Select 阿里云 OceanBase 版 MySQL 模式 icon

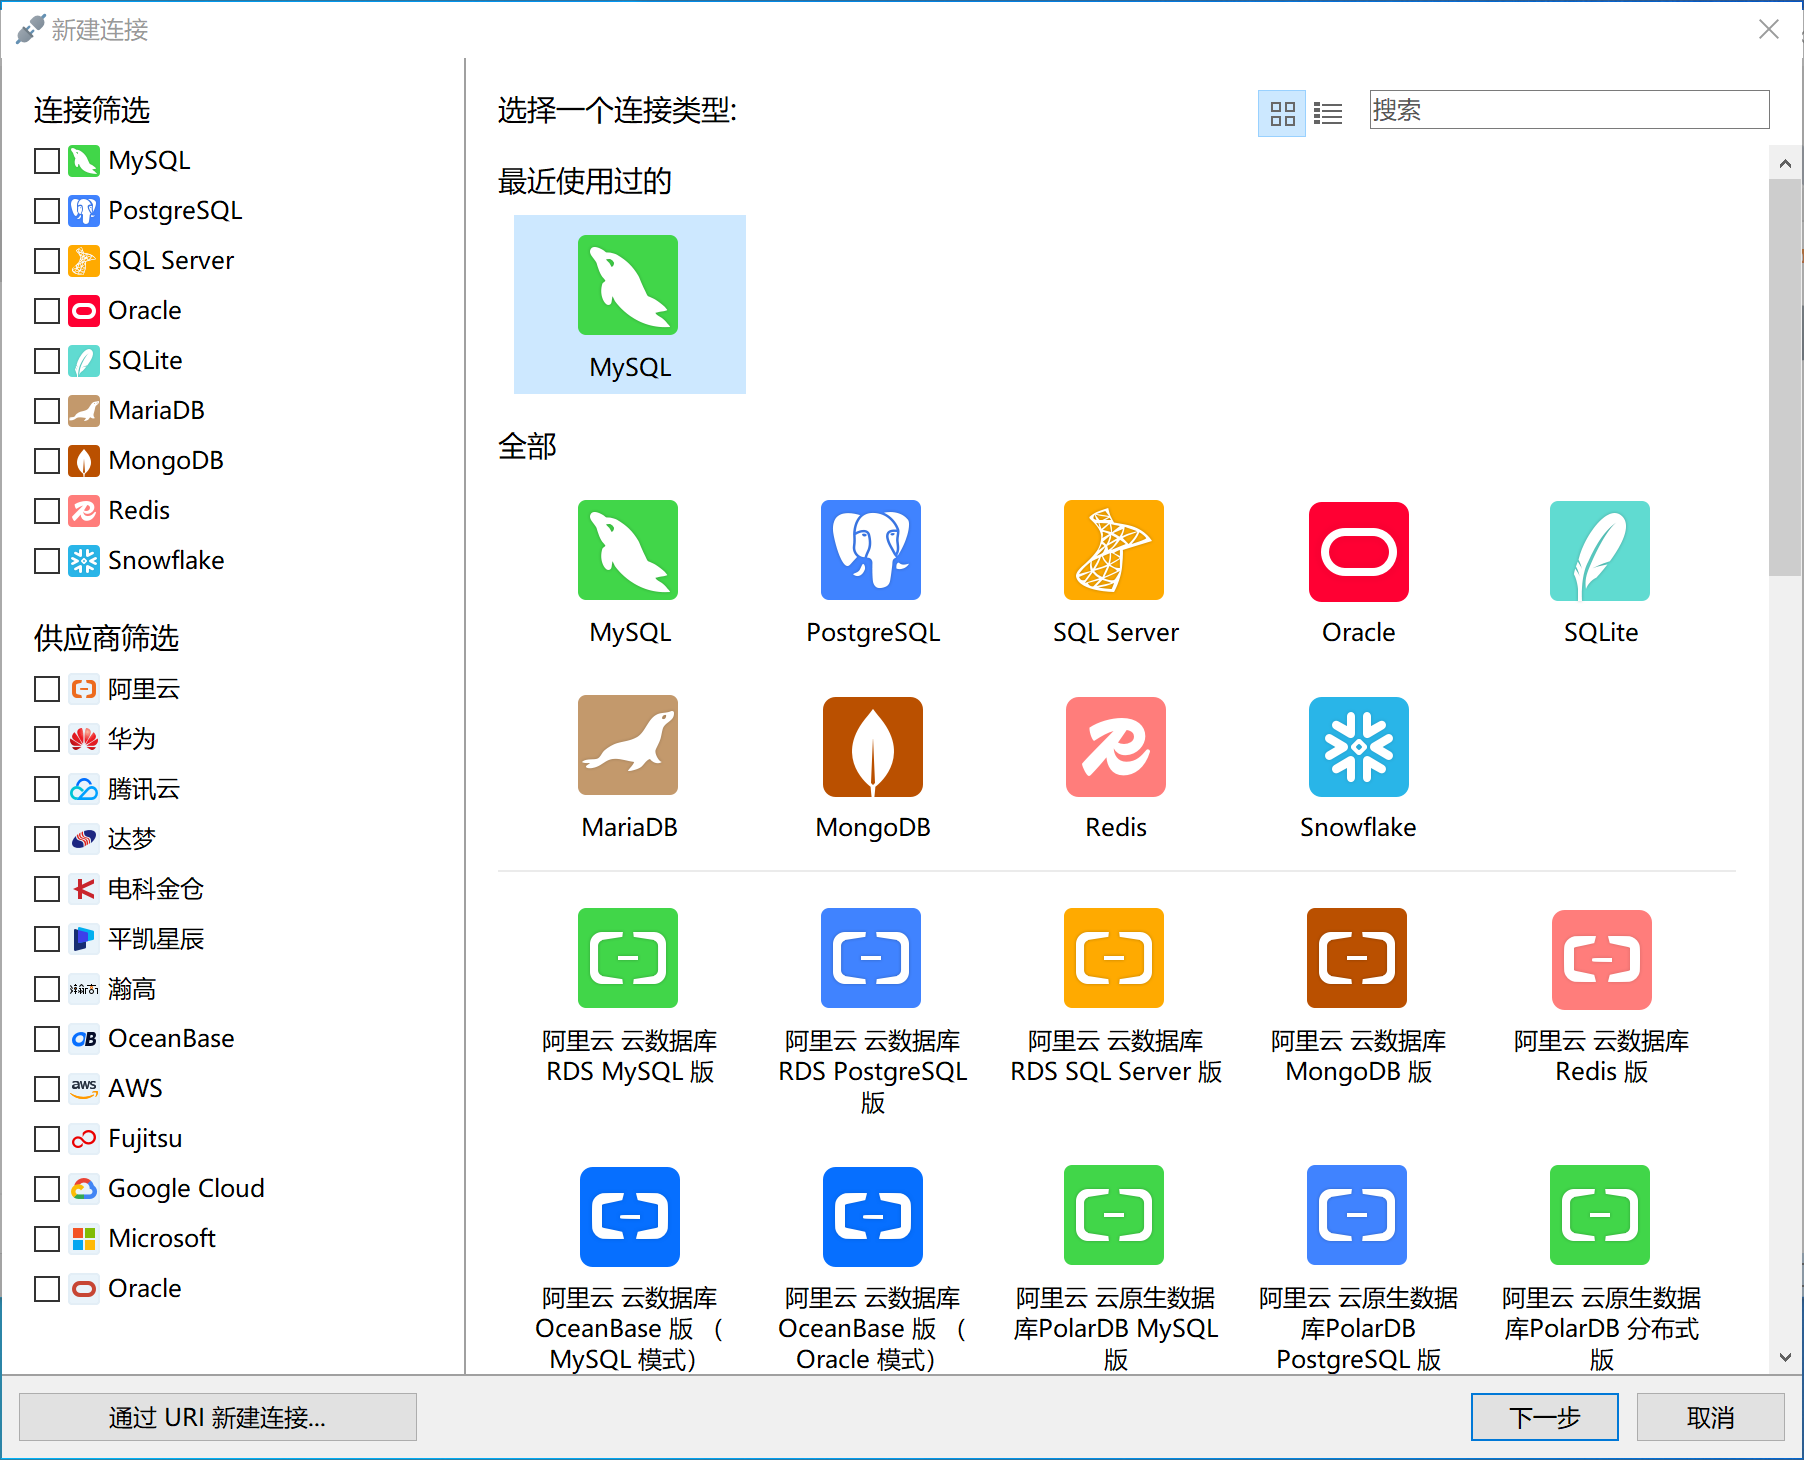(x=630, y=1217)
